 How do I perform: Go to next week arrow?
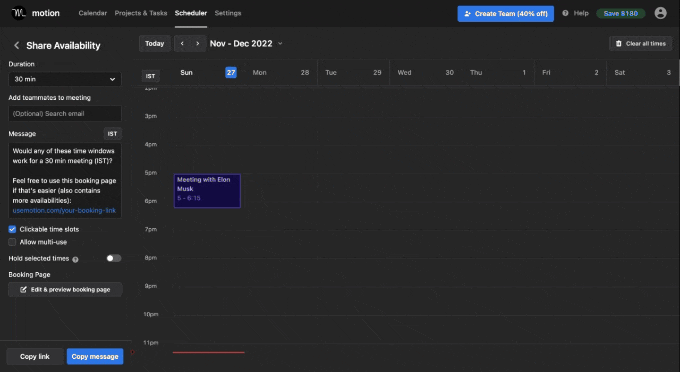coord(198,43)
